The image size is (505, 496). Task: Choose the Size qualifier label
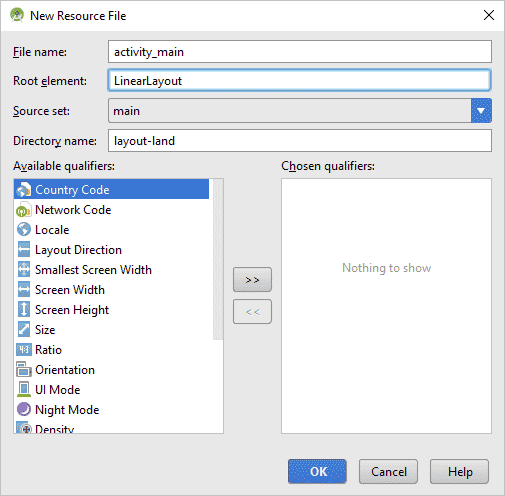45,330
